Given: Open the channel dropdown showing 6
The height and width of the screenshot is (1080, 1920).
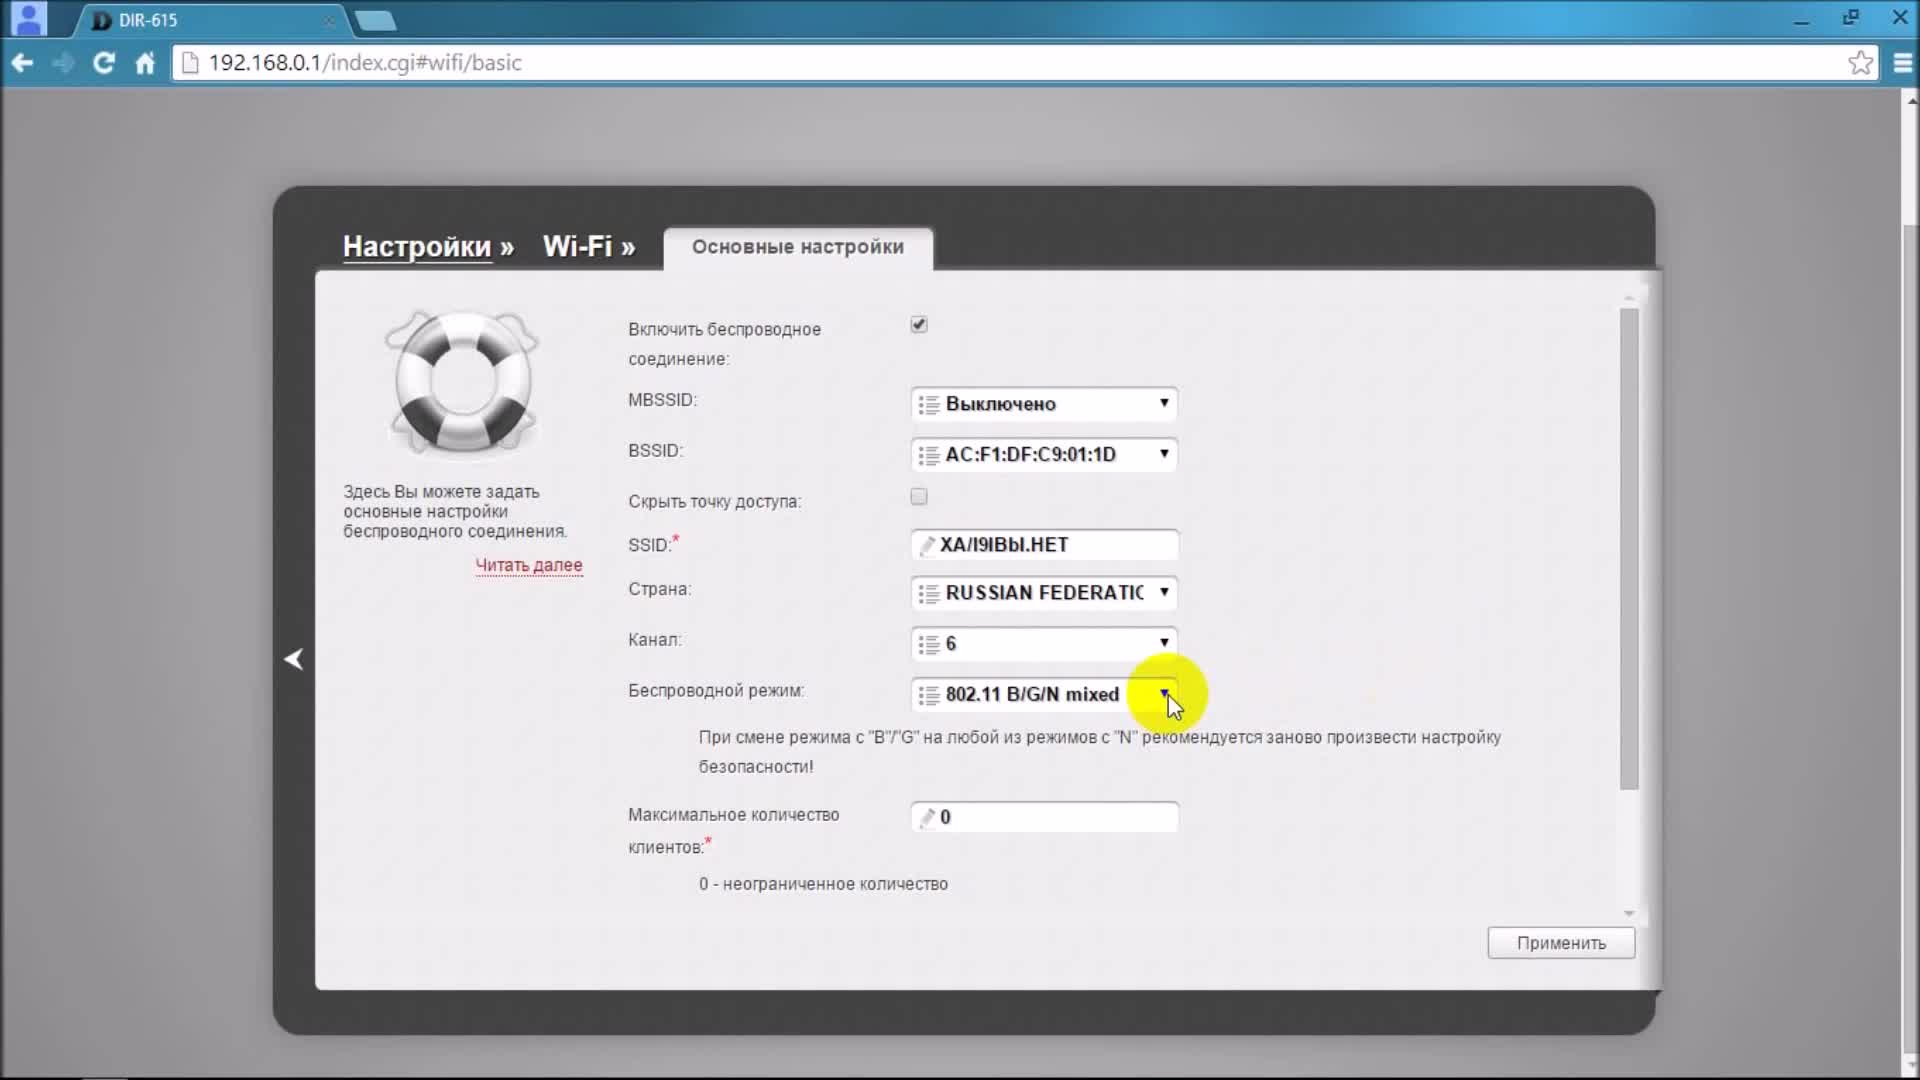Looking at the screenshot, I should (1044, 644).
